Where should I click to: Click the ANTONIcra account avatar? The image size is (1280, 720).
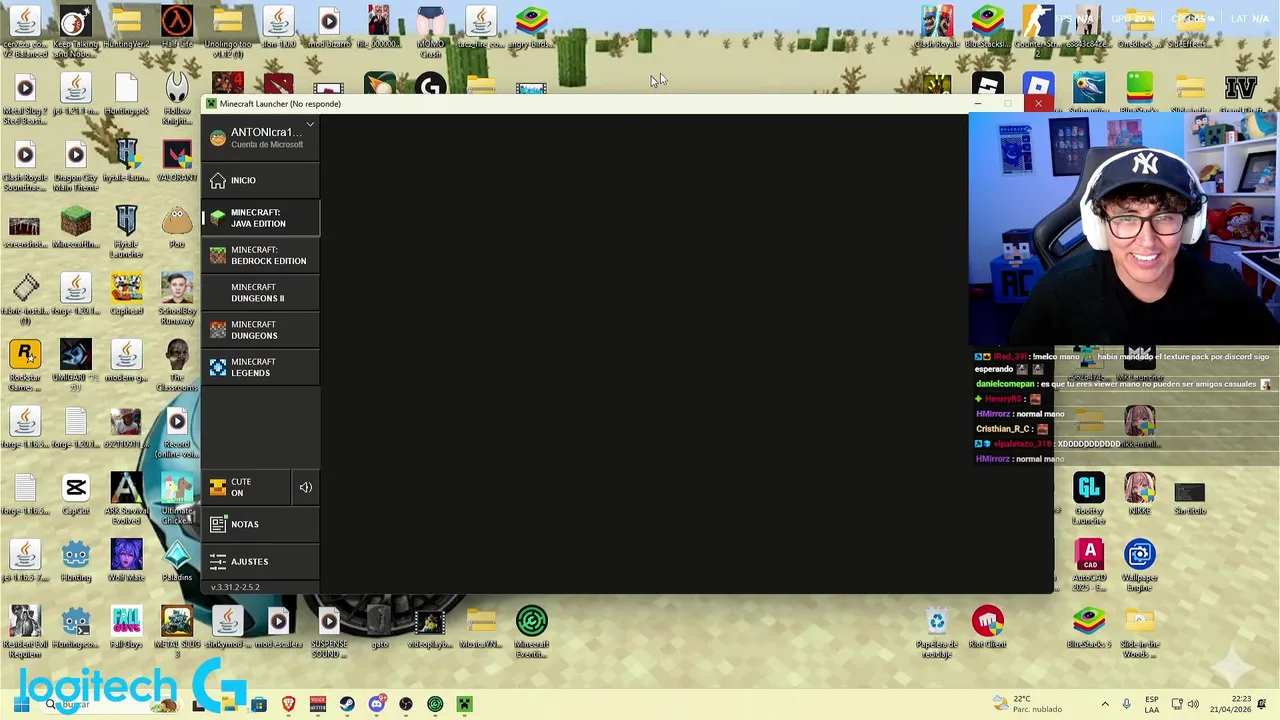coord(218,138)
